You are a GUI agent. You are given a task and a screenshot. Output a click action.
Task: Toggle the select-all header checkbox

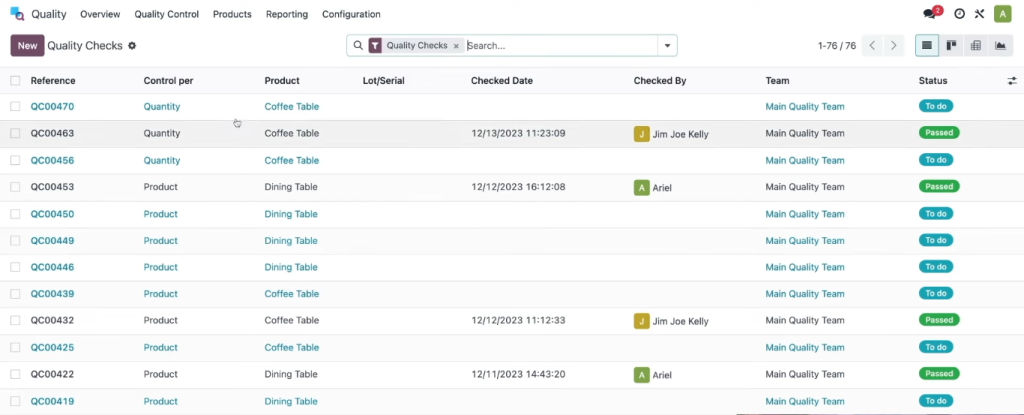(x=15, y=81)
